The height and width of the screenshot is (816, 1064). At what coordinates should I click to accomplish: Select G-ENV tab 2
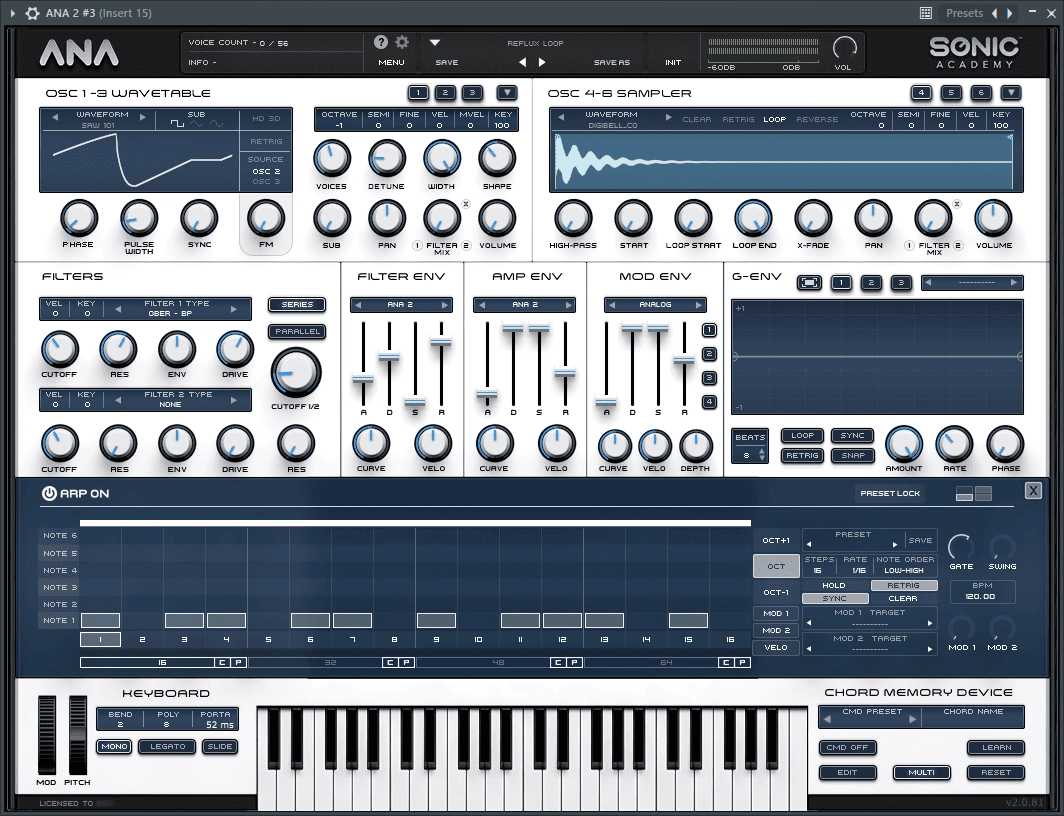(871, 282)
